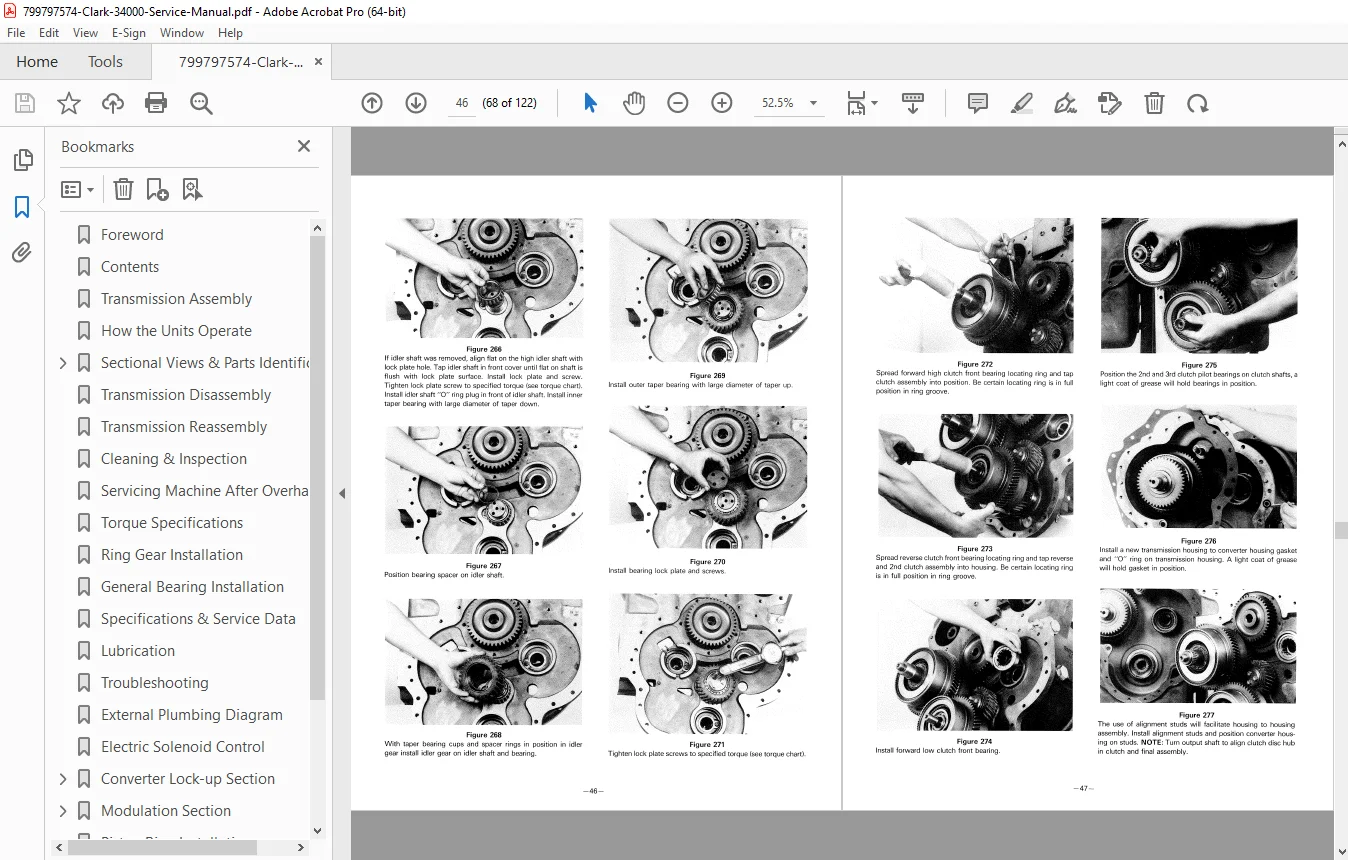Open the Help menu
Image resolution: width=1348 pixels, height=860 pixels.
230,33
